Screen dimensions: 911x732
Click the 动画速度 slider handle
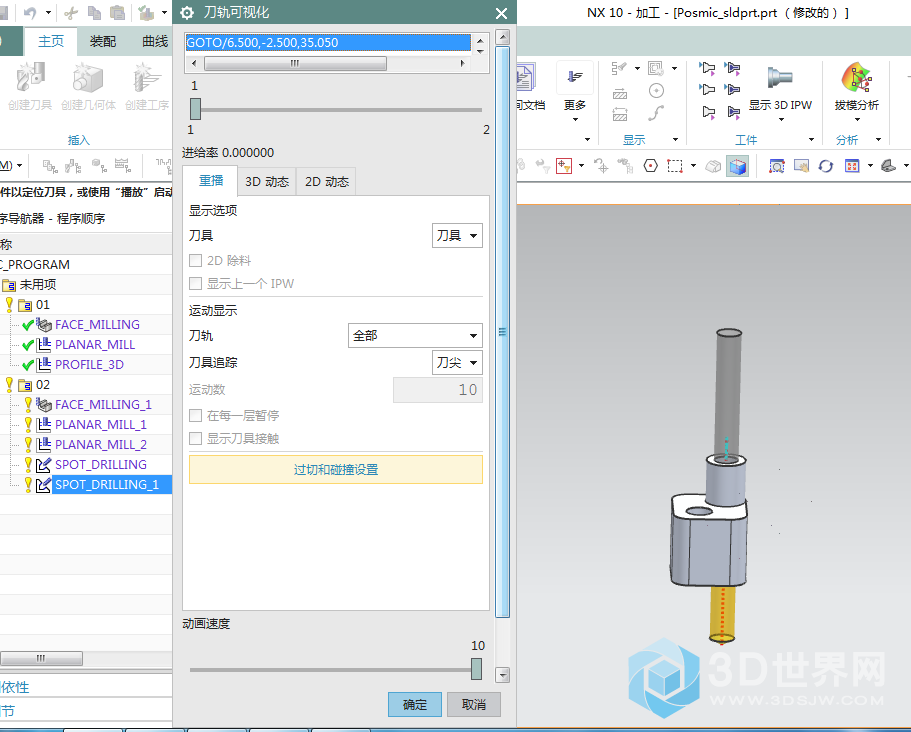(x=477, y=669)
